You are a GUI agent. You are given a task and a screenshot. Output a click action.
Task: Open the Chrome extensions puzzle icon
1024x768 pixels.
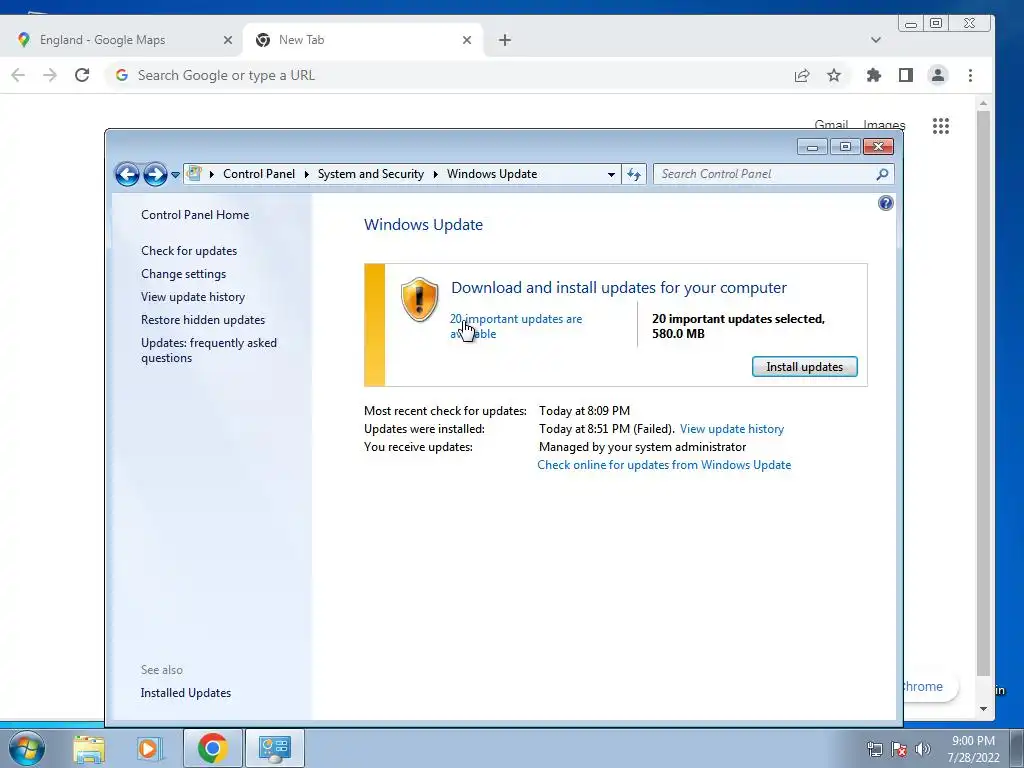point(874,75)
